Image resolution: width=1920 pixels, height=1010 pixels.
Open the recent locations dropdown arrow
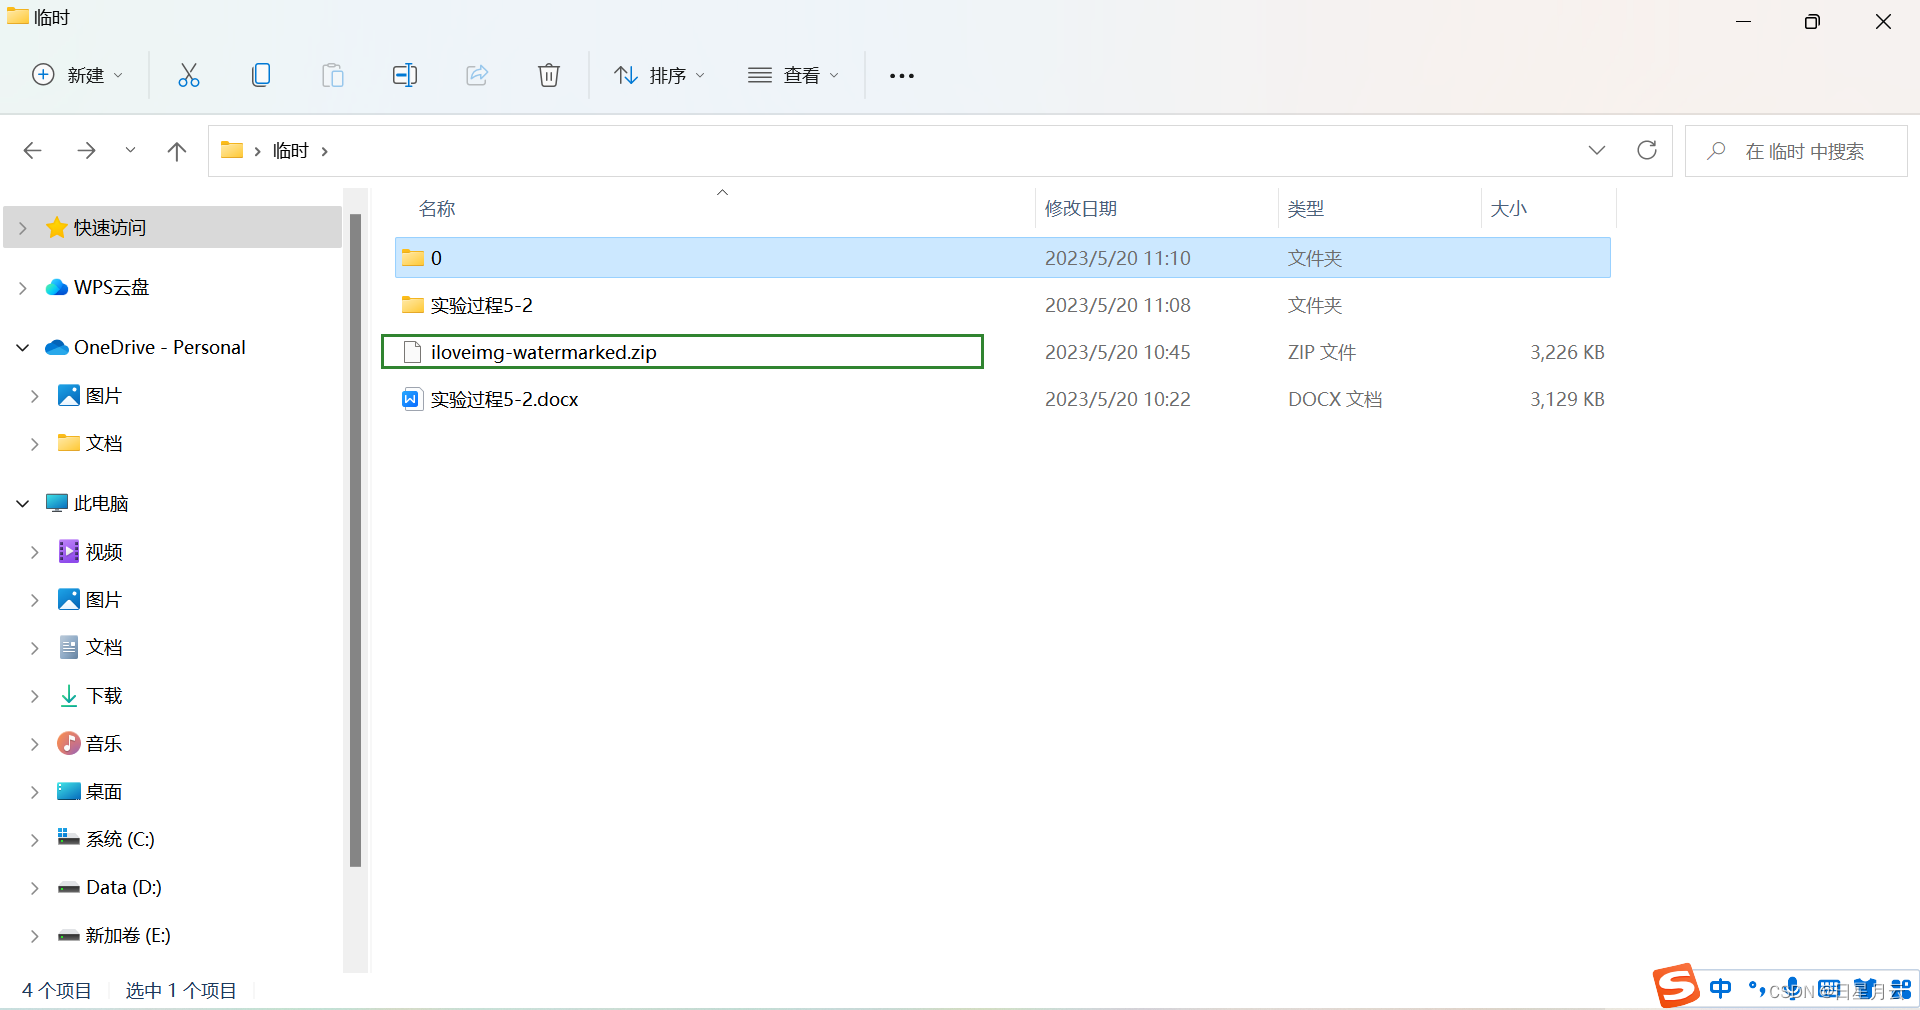(130, 150)
